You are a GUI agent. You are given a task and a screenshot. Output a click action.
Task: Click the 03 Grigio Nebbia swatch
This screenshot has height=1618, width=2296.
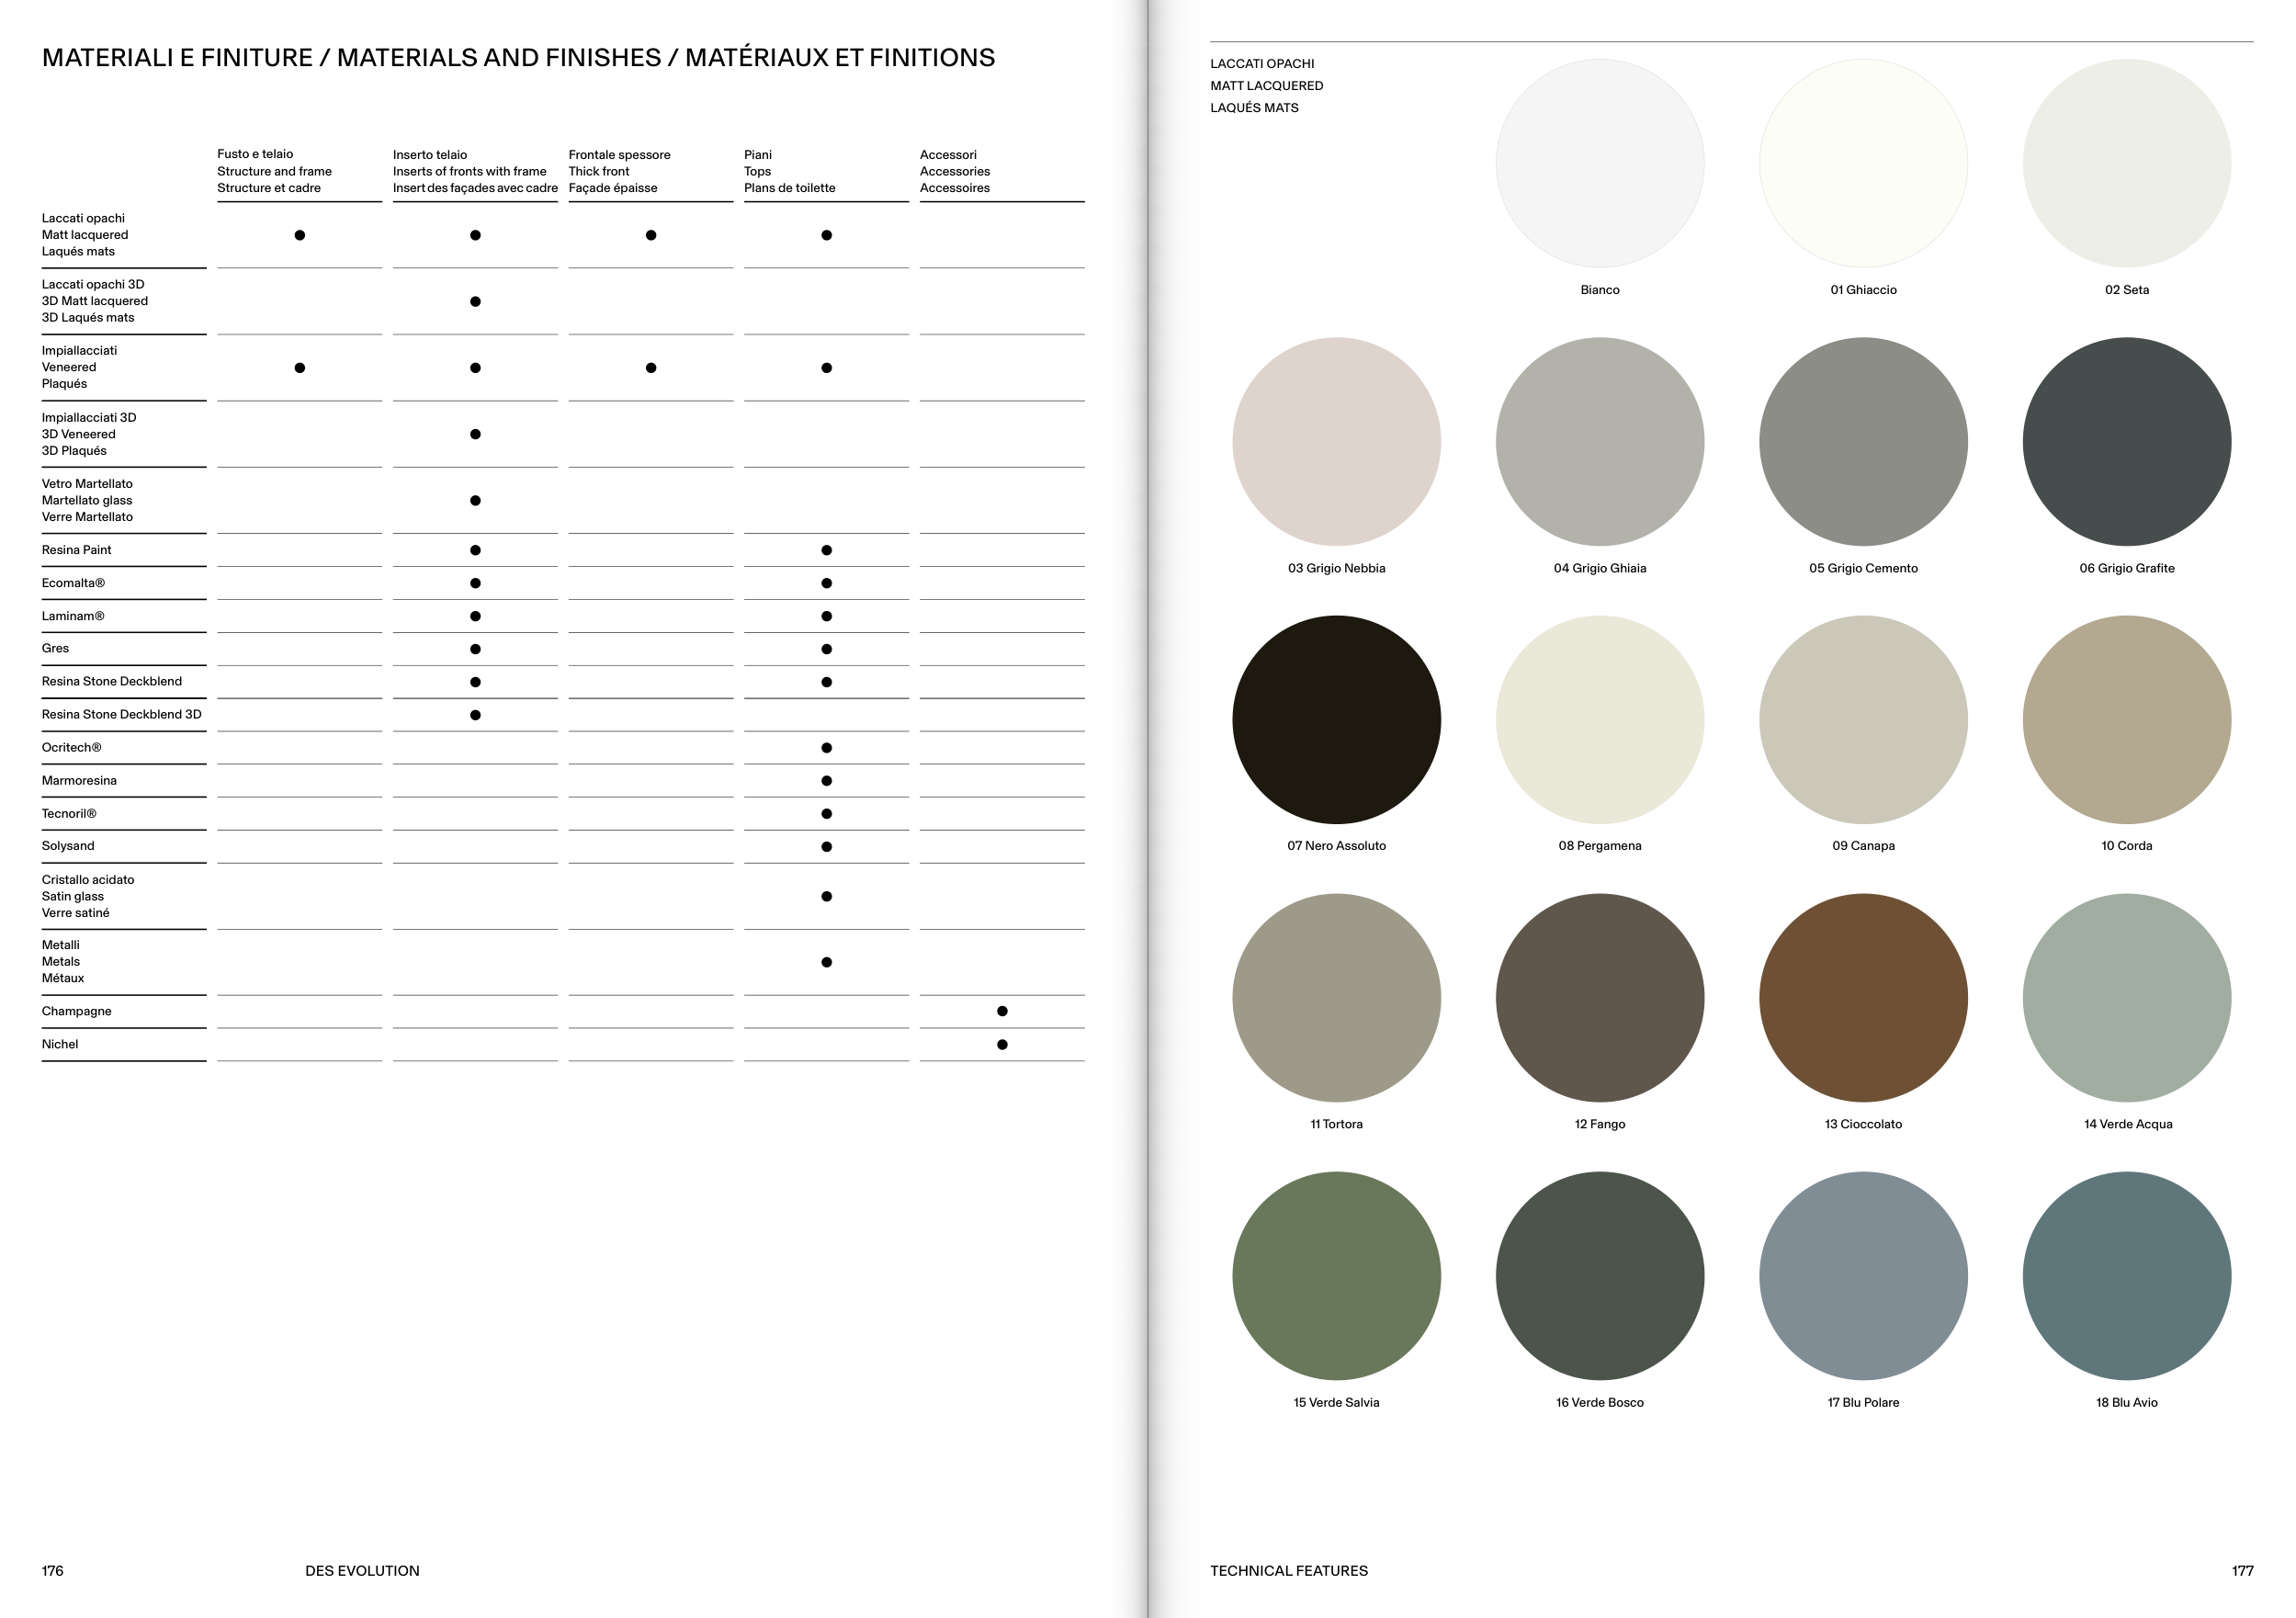(x=1336, y=441)
